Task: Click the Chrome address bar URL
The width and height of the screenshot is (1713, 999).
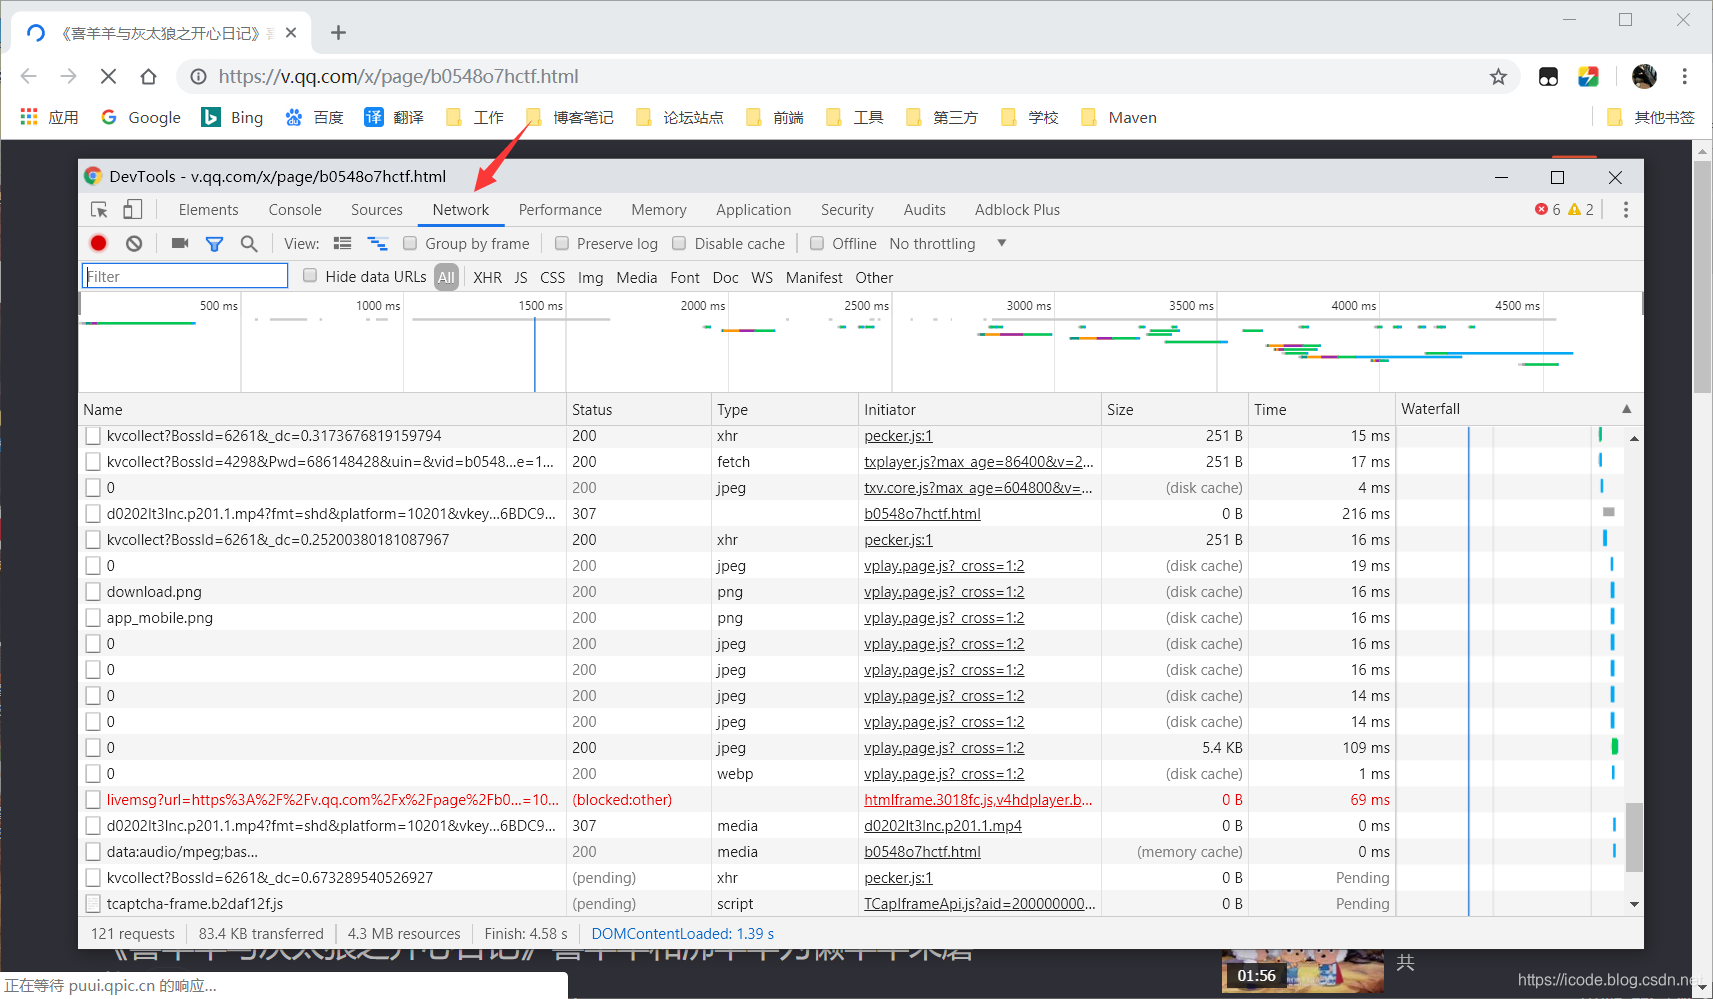Action: (398, 77)
